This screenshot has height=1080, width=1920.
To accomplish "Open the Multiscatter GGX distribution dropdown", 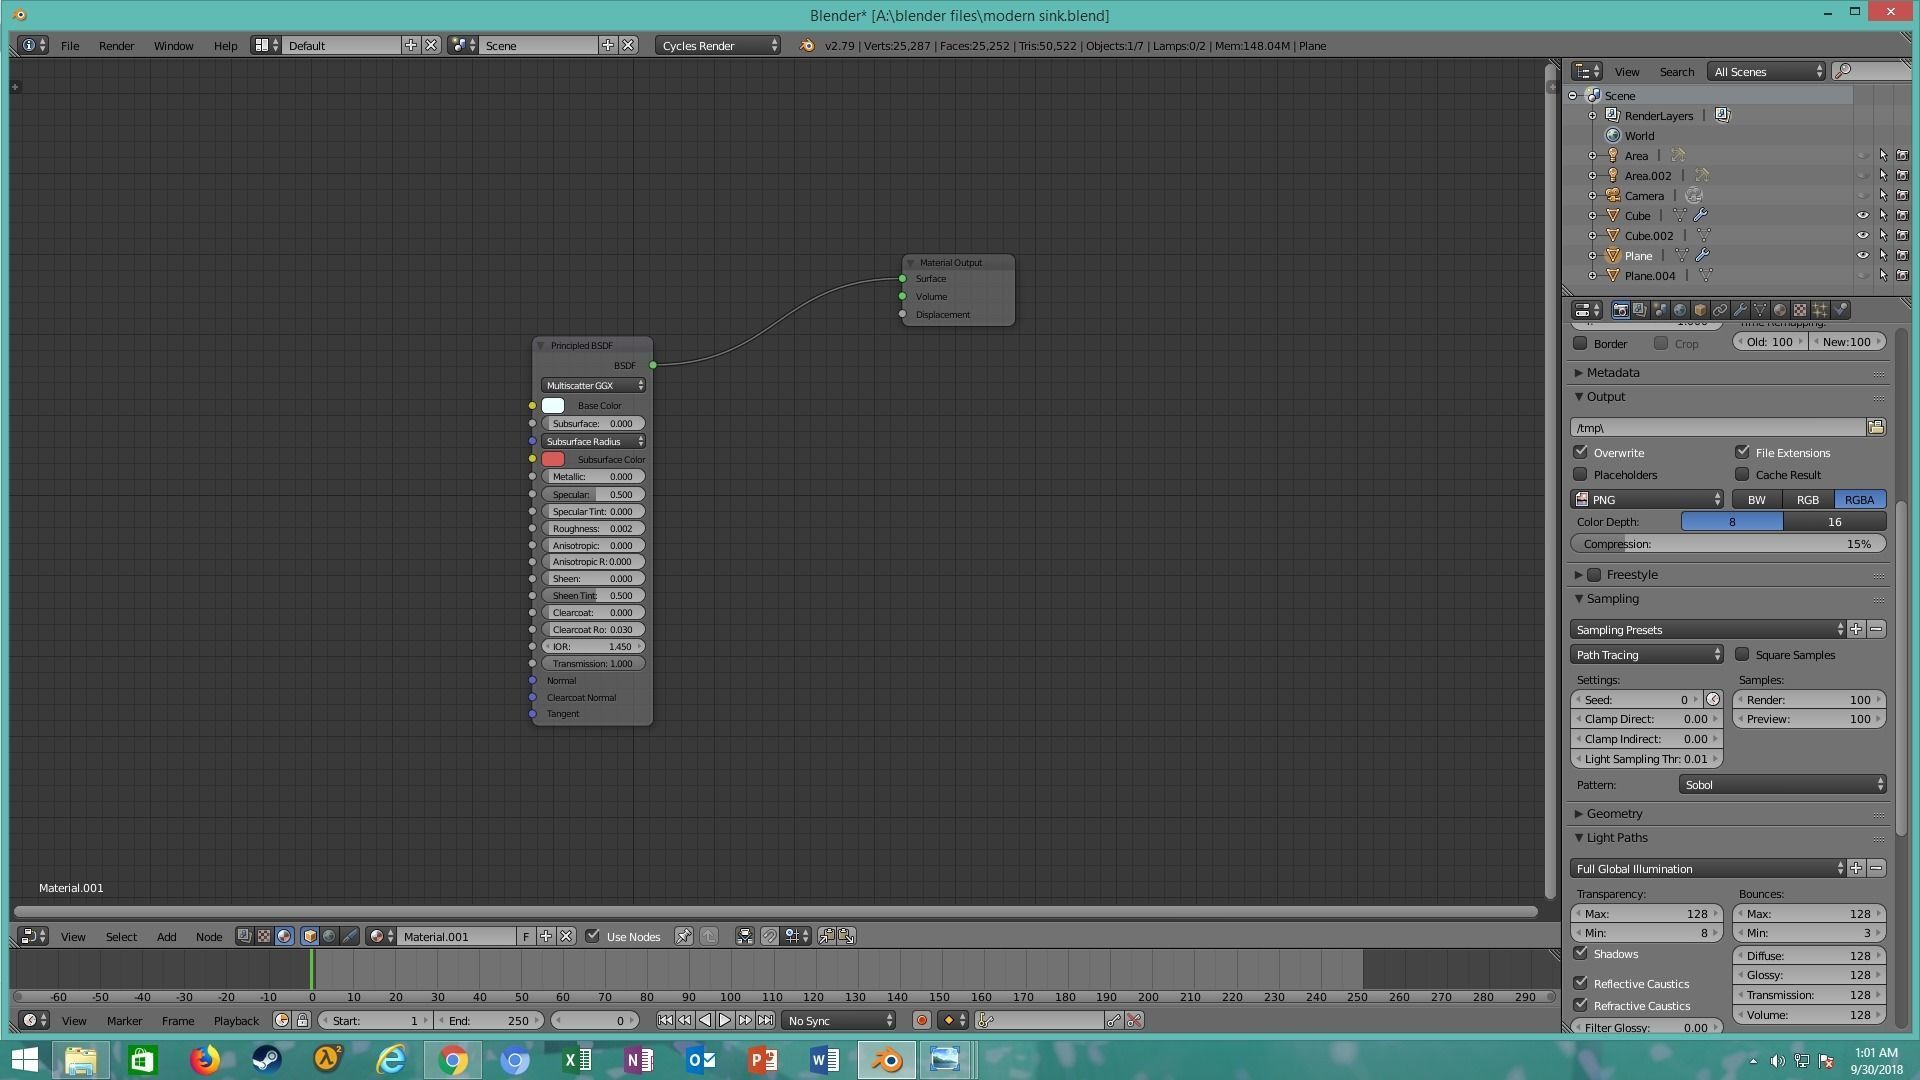I will [x=593, y=386].
